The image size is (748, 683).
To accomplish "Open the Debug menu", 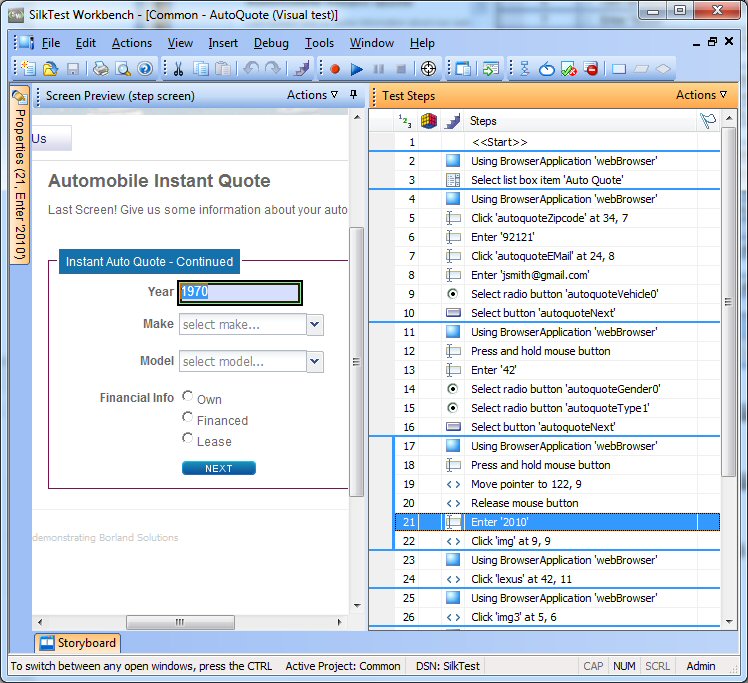I will pyautogui.click(x=271, y=43).
